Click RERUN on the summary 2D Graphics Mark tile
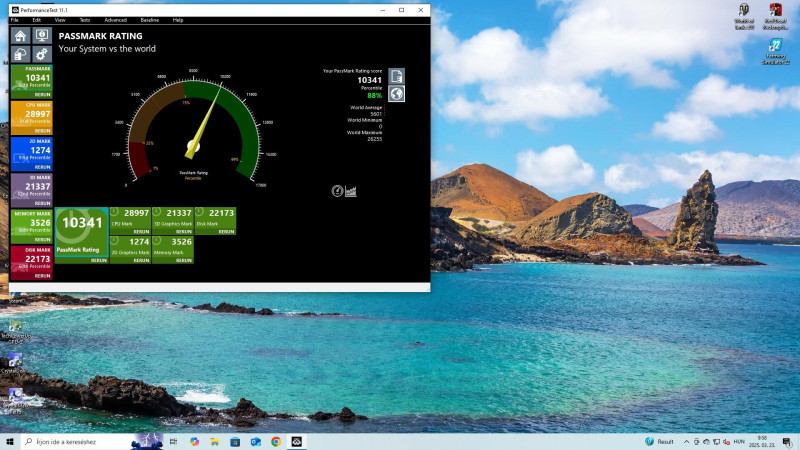Screen dimensions: 800x450 point(141,260)
